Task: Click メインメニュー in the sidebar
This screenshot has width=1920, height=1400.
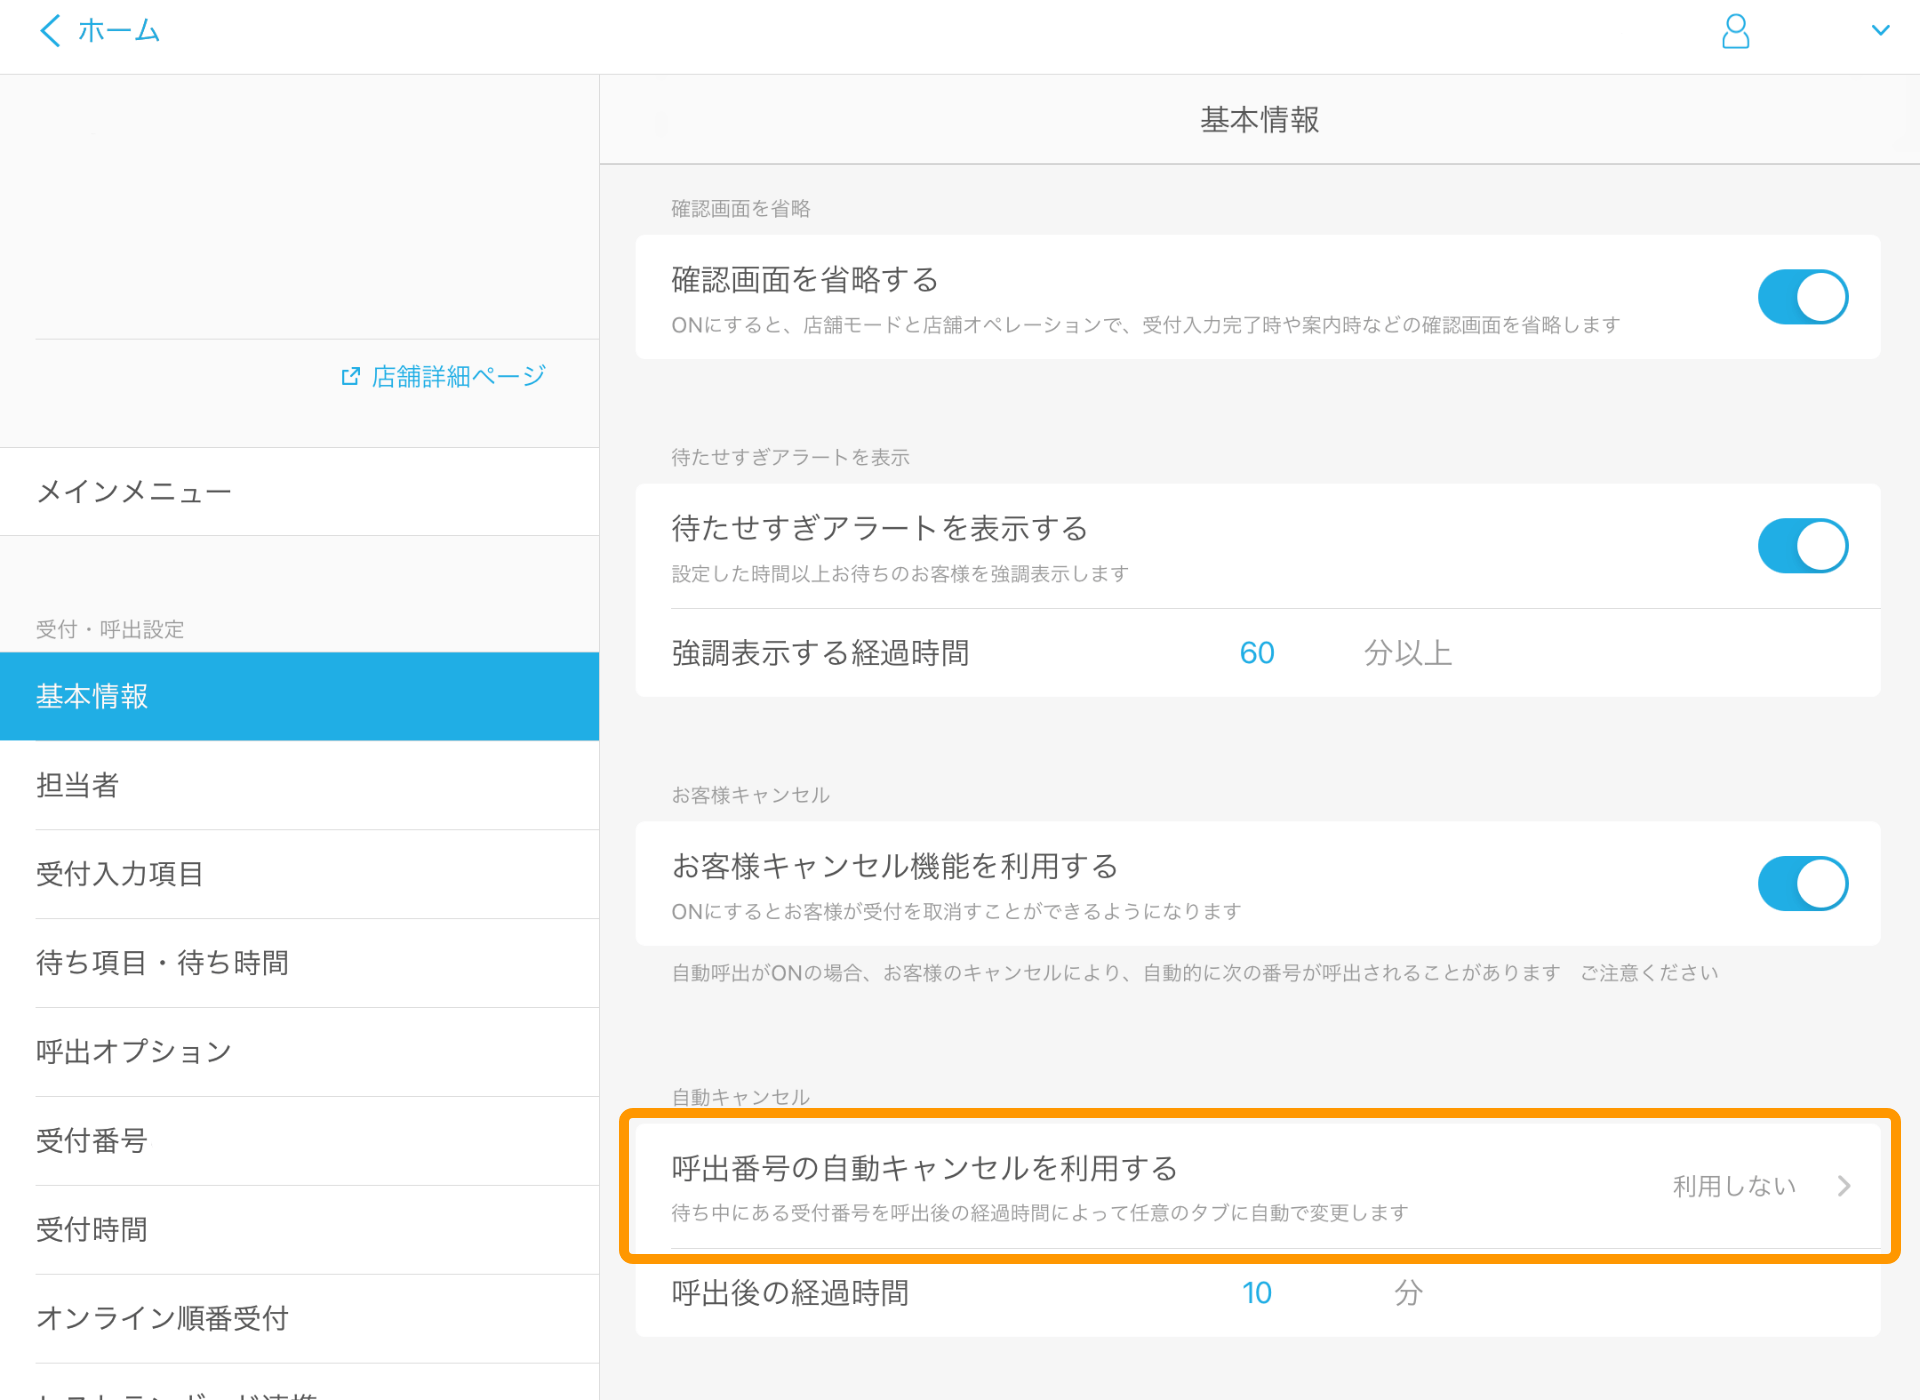Action: point(133,491)
